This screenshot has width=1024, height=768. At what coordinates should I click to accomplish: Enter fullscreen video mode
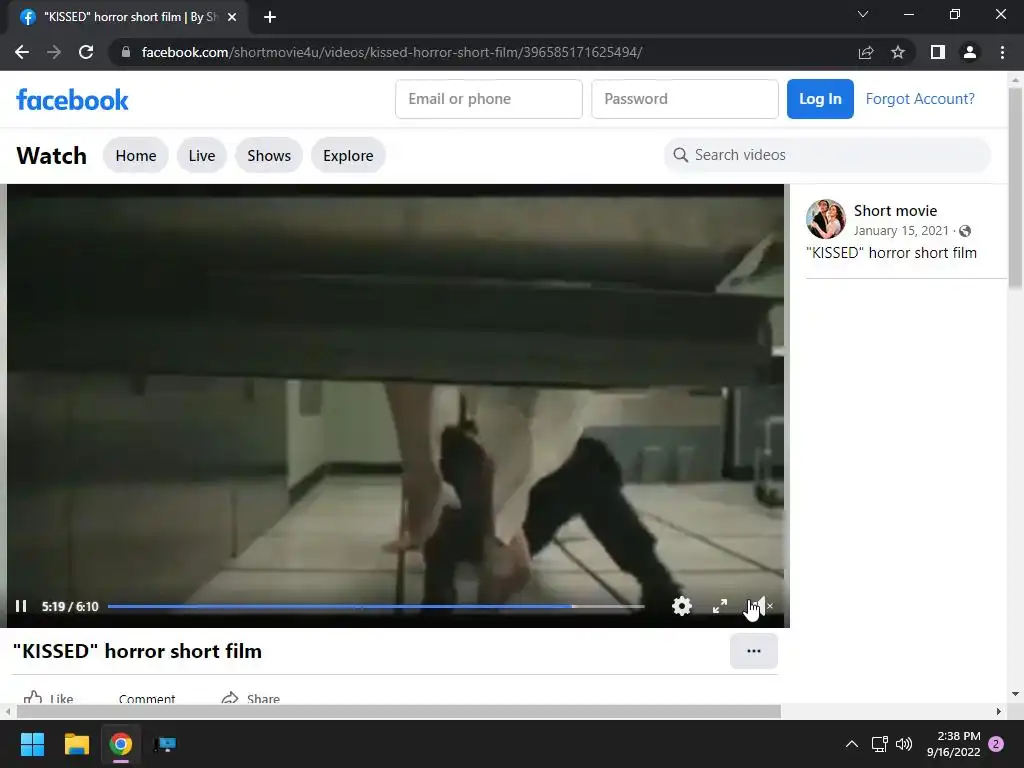coord(720,606)
